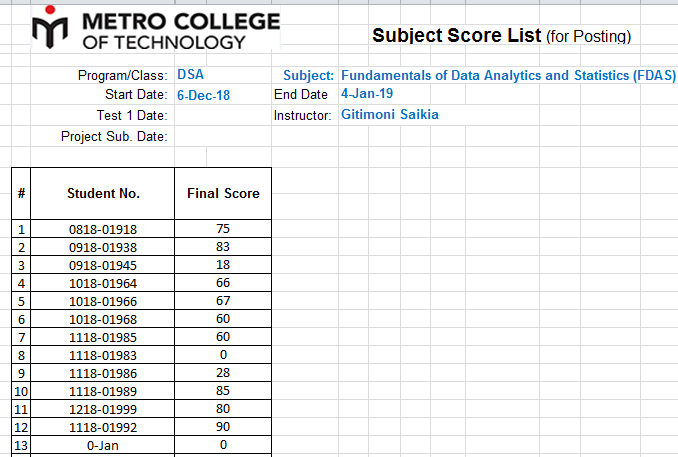Select student number 1018-01966

(x=103, y=301)
